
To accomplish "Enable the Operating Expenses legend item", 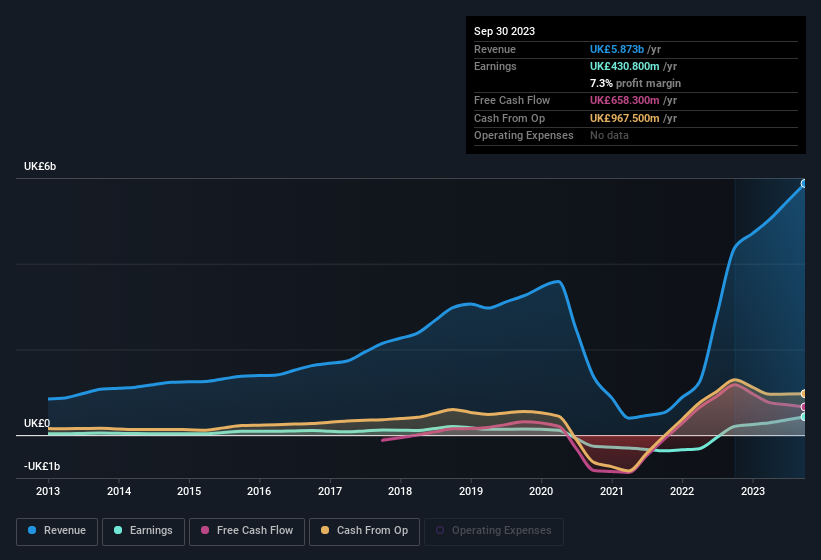I will [494, 531].
